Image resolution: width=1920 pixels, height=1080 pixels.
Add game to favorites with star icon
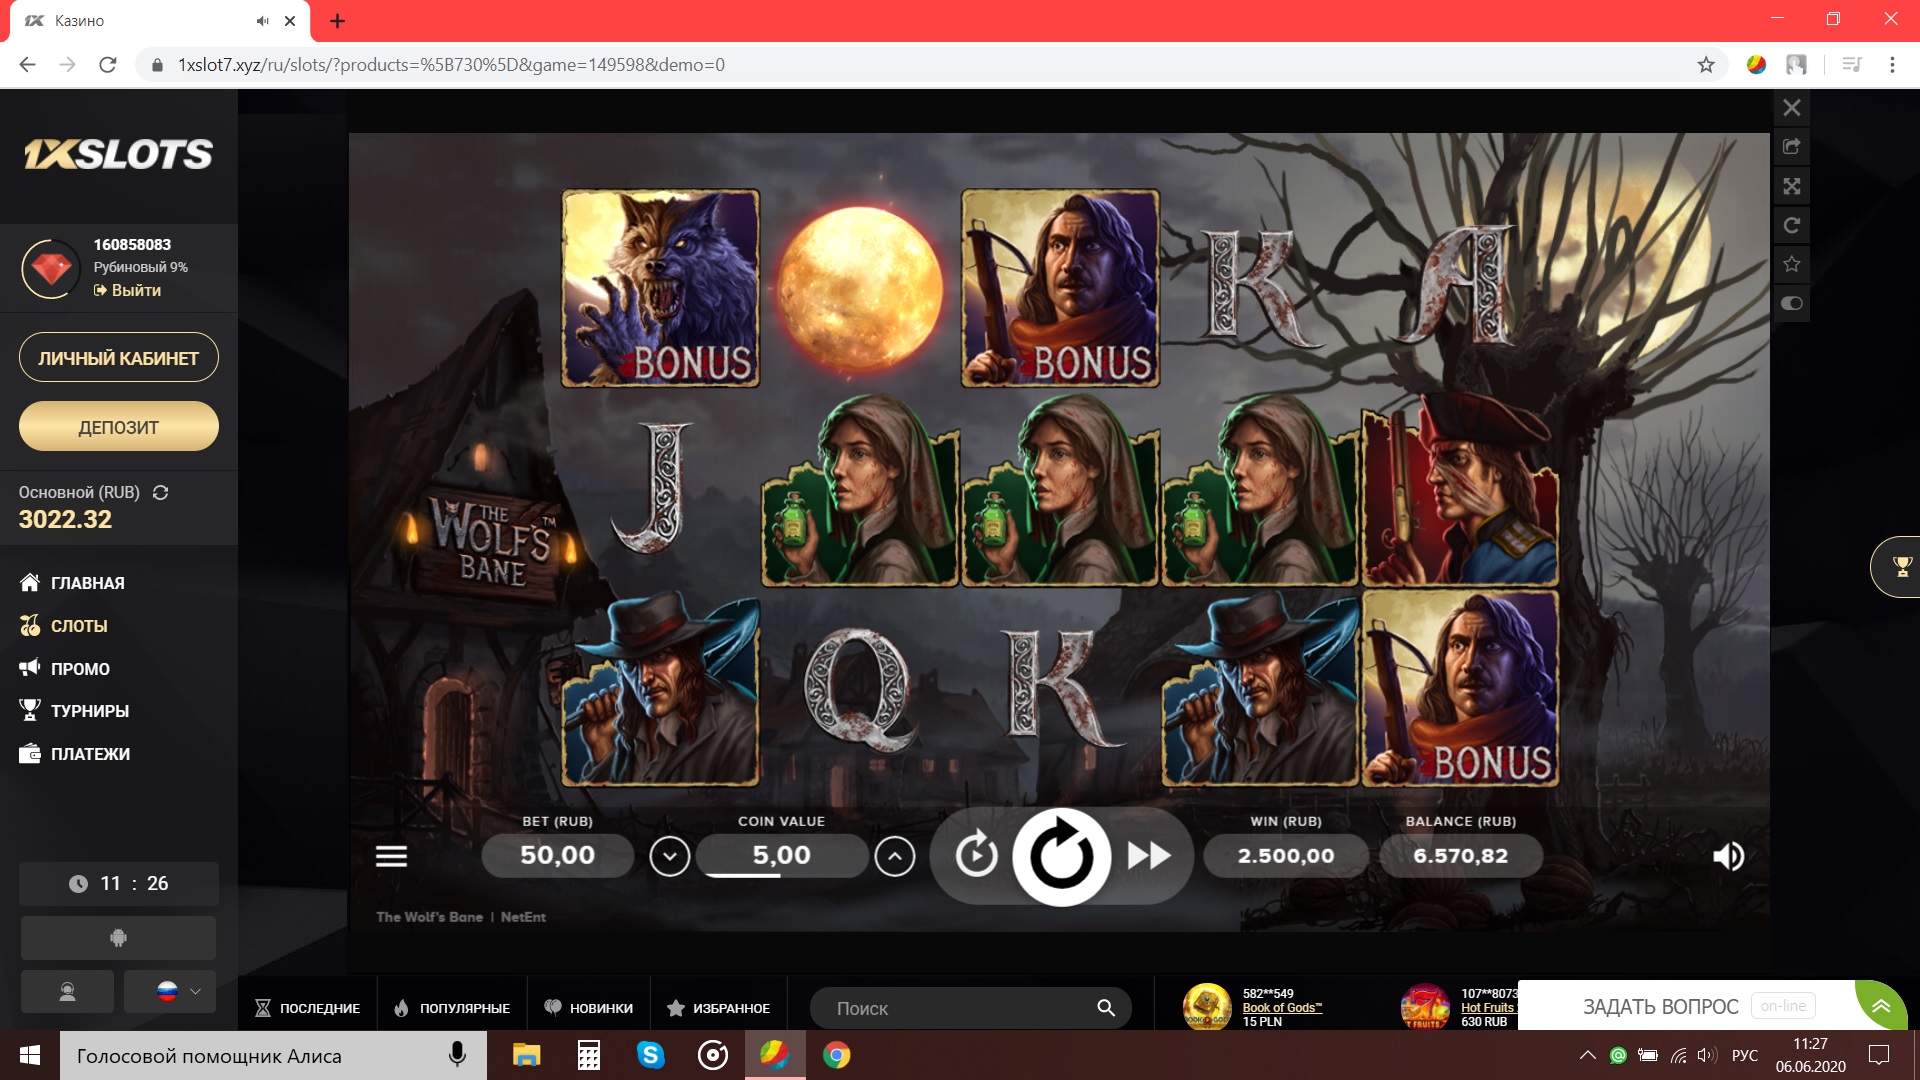(1792, 264)
